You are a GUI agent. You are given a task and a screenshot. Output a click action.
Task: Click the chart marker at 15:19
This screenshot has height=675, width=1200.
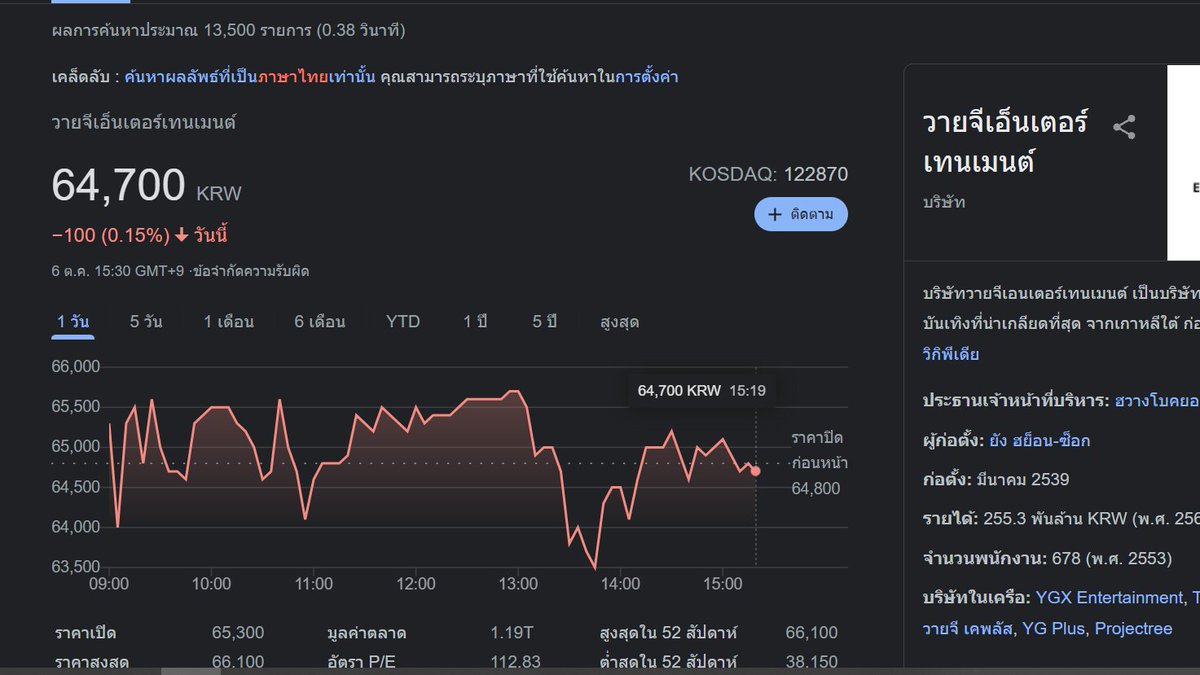click(755, 471)
